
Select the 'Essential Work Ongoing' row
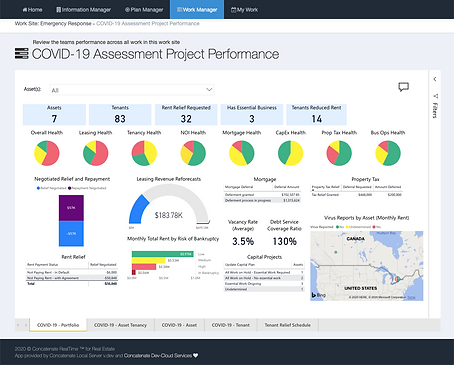pos(264,284)
